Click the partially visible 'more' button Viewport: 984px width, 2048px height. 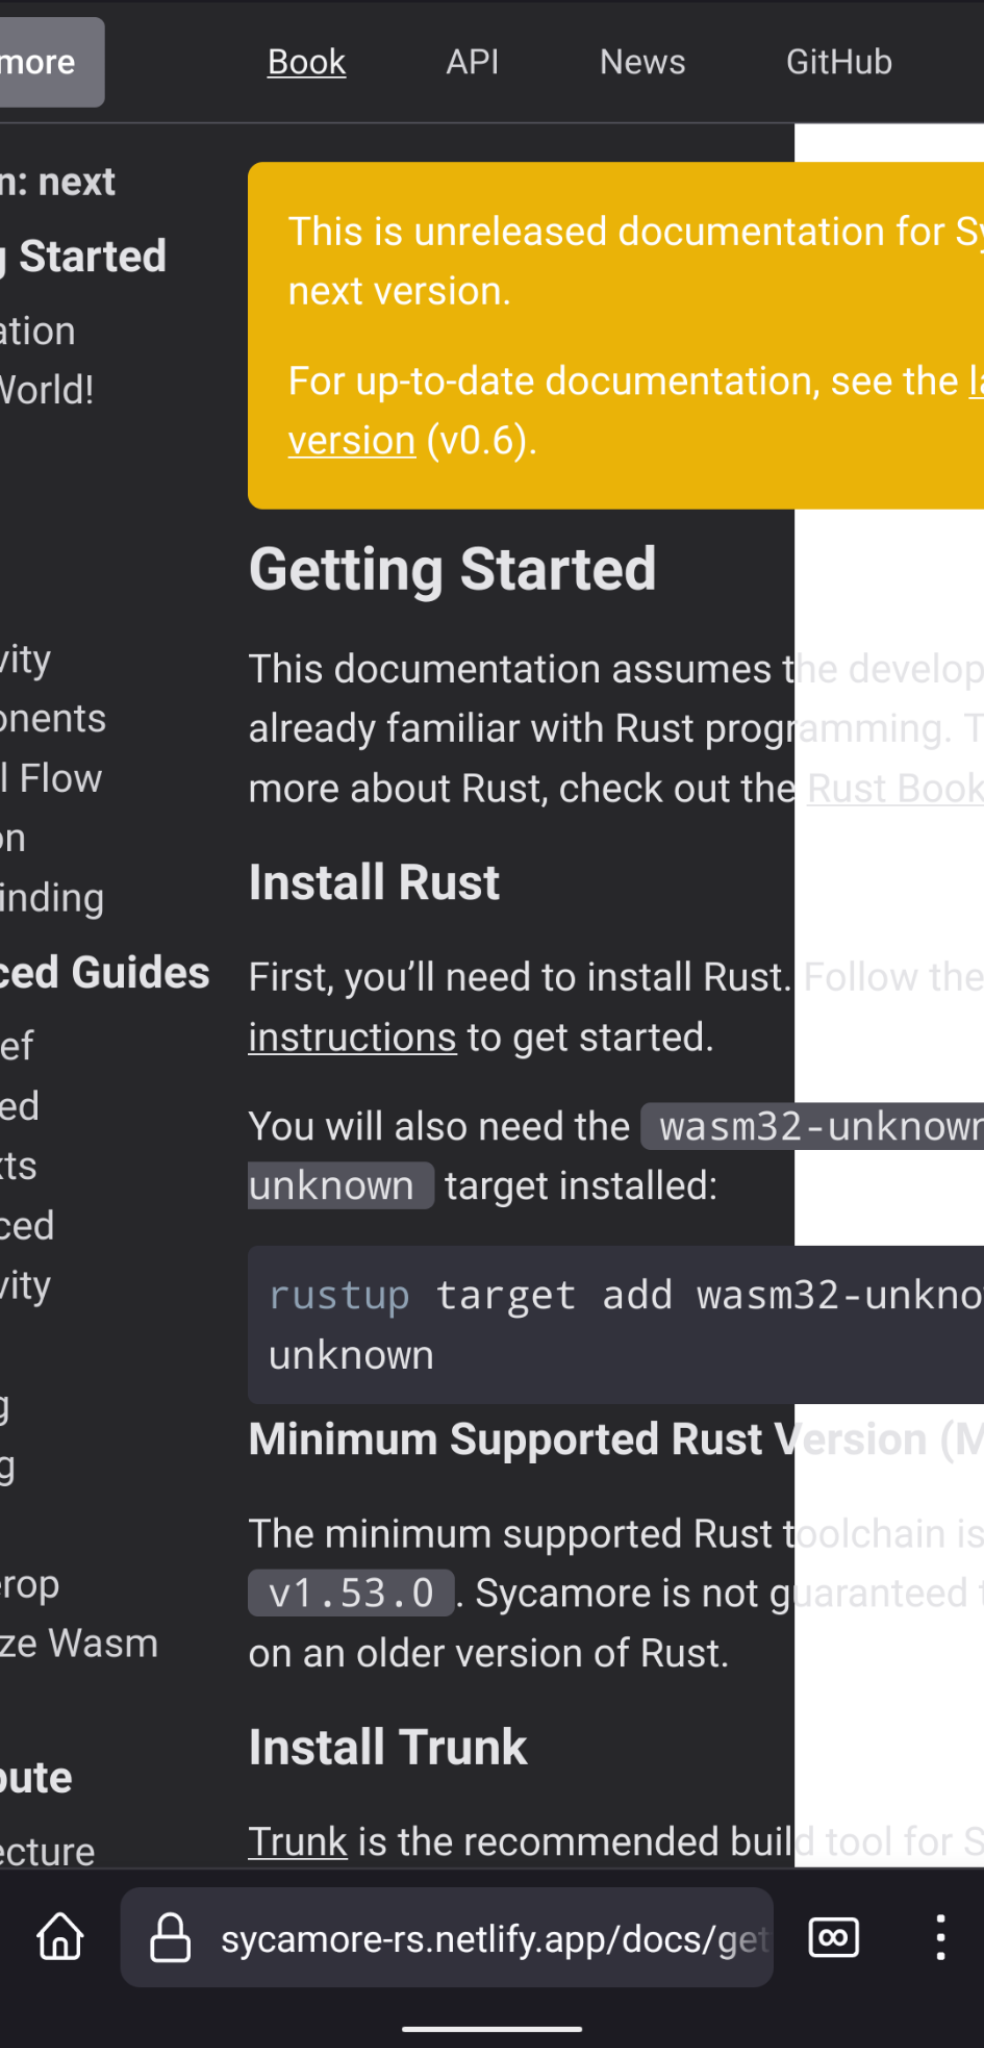(52, 62)
